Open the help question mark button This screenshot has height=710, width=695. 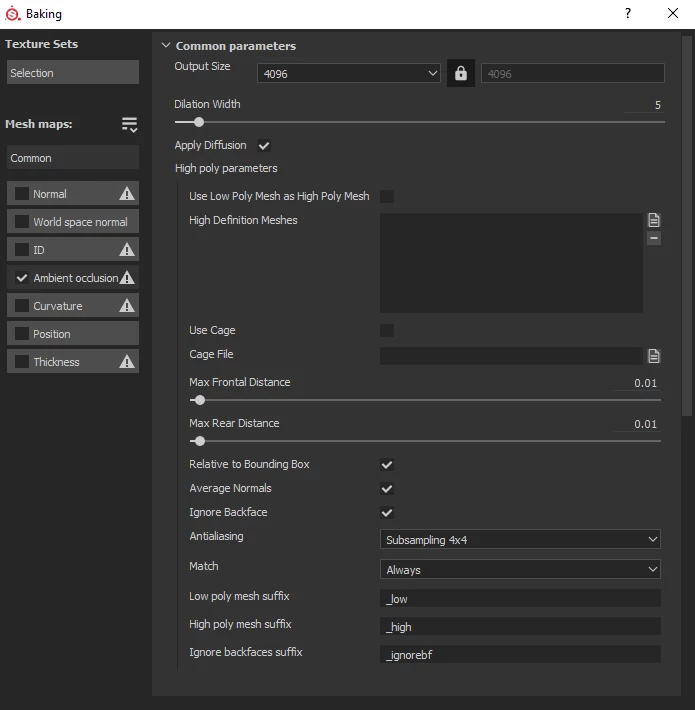pos(628,13)
